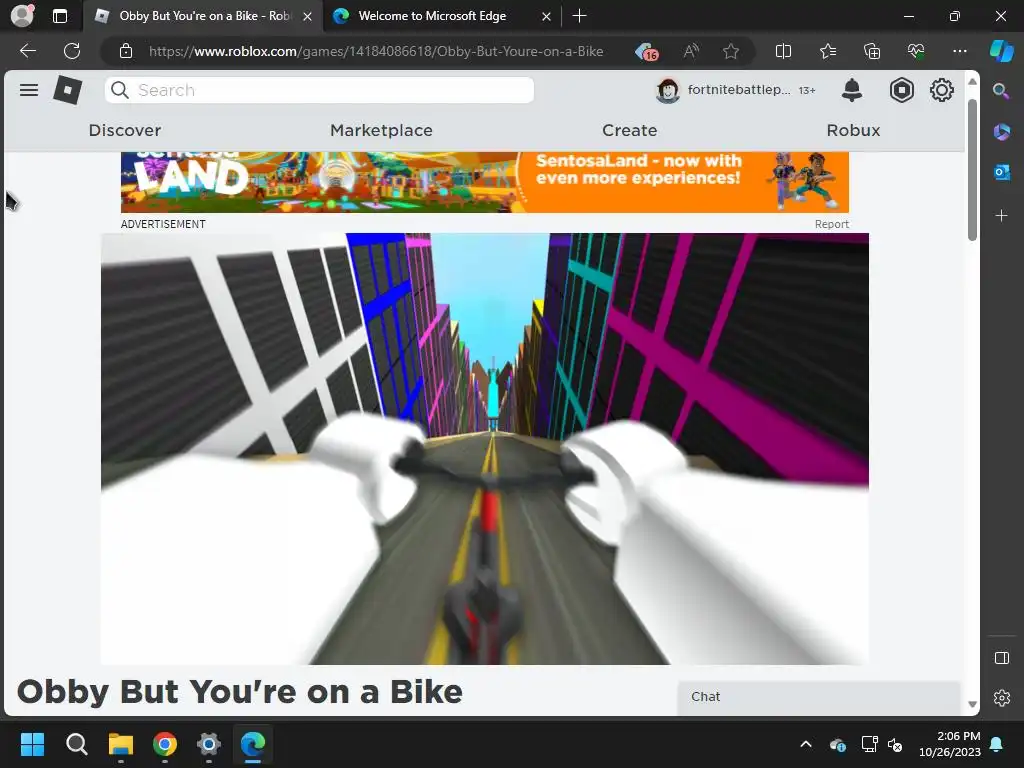This screenshot has width=1024, height=768.
Task: Toggle the Edge sidebar visibility button
Action: coord(1001,658)
